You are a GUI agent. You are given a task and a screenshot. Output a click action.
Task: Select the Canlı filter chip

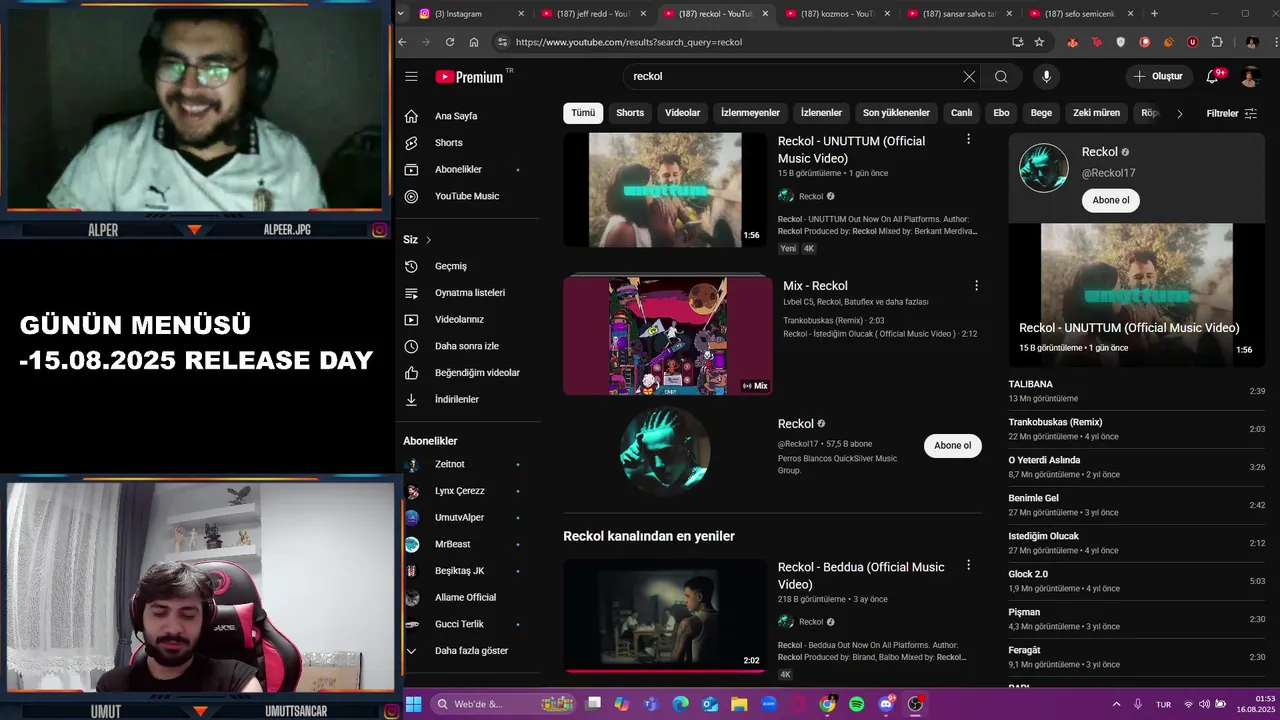tap(961, 113)
